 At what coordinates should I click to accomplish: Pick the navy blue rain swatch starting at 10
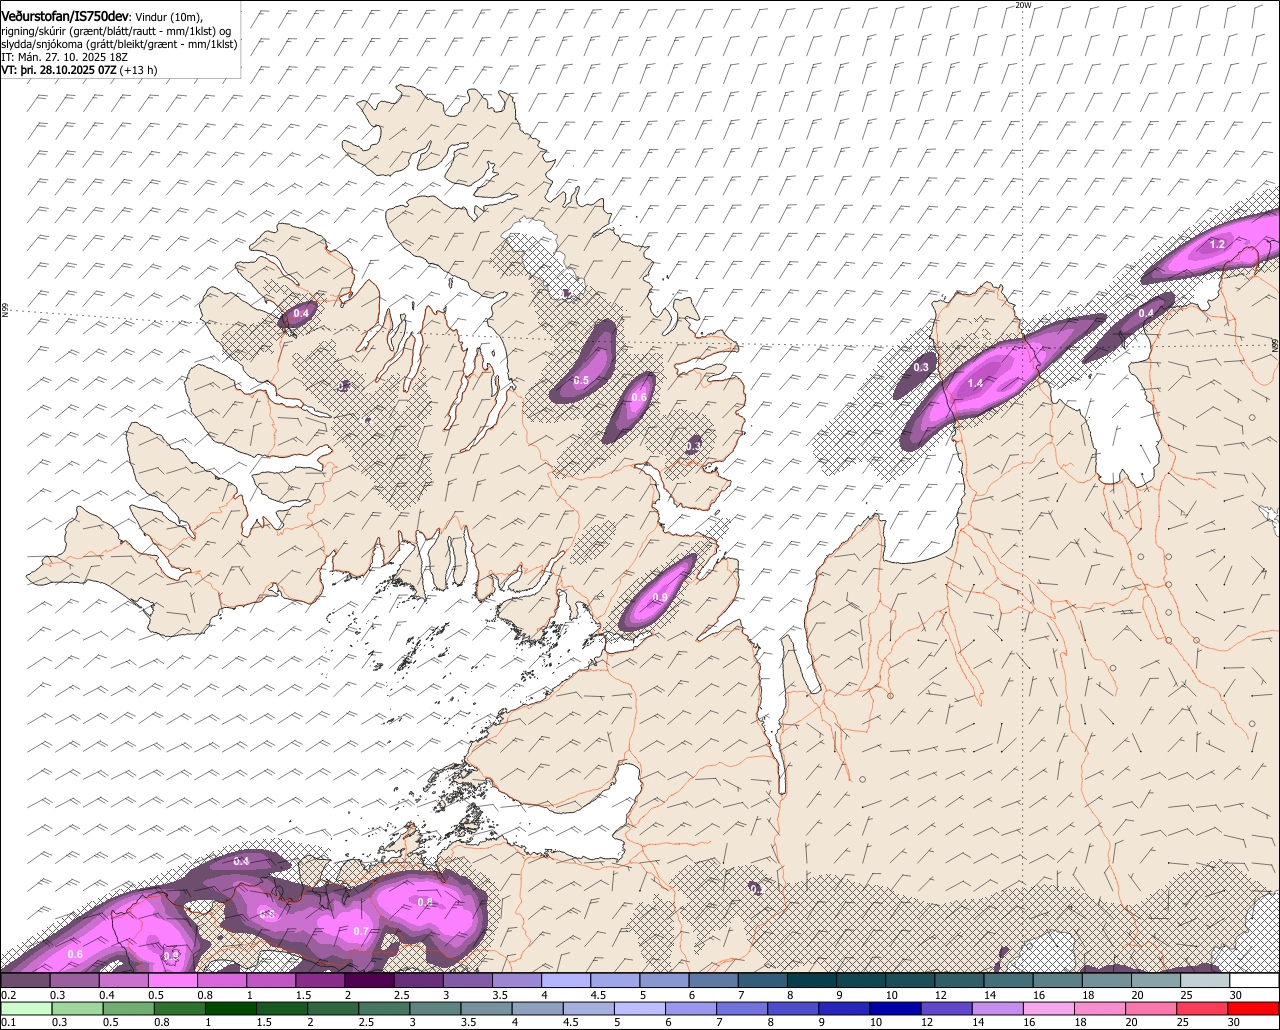point(895,1009)
